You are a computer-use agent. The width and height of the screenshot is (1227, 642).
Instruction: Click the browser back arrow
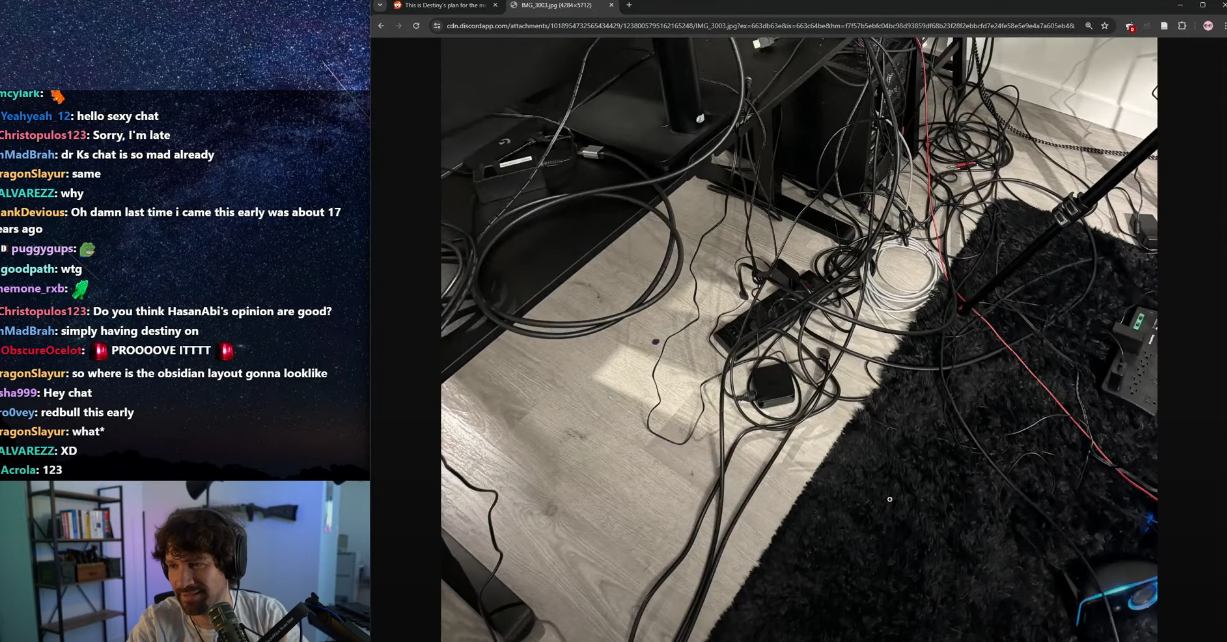380,25
